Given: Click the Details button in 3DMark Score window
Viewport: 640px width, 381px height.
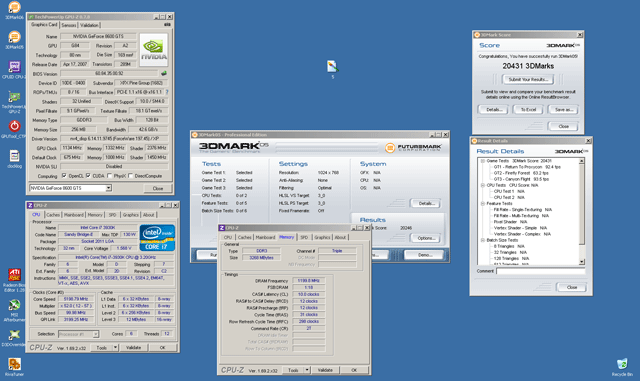Looking at the screenshot, I should point(493,109).
